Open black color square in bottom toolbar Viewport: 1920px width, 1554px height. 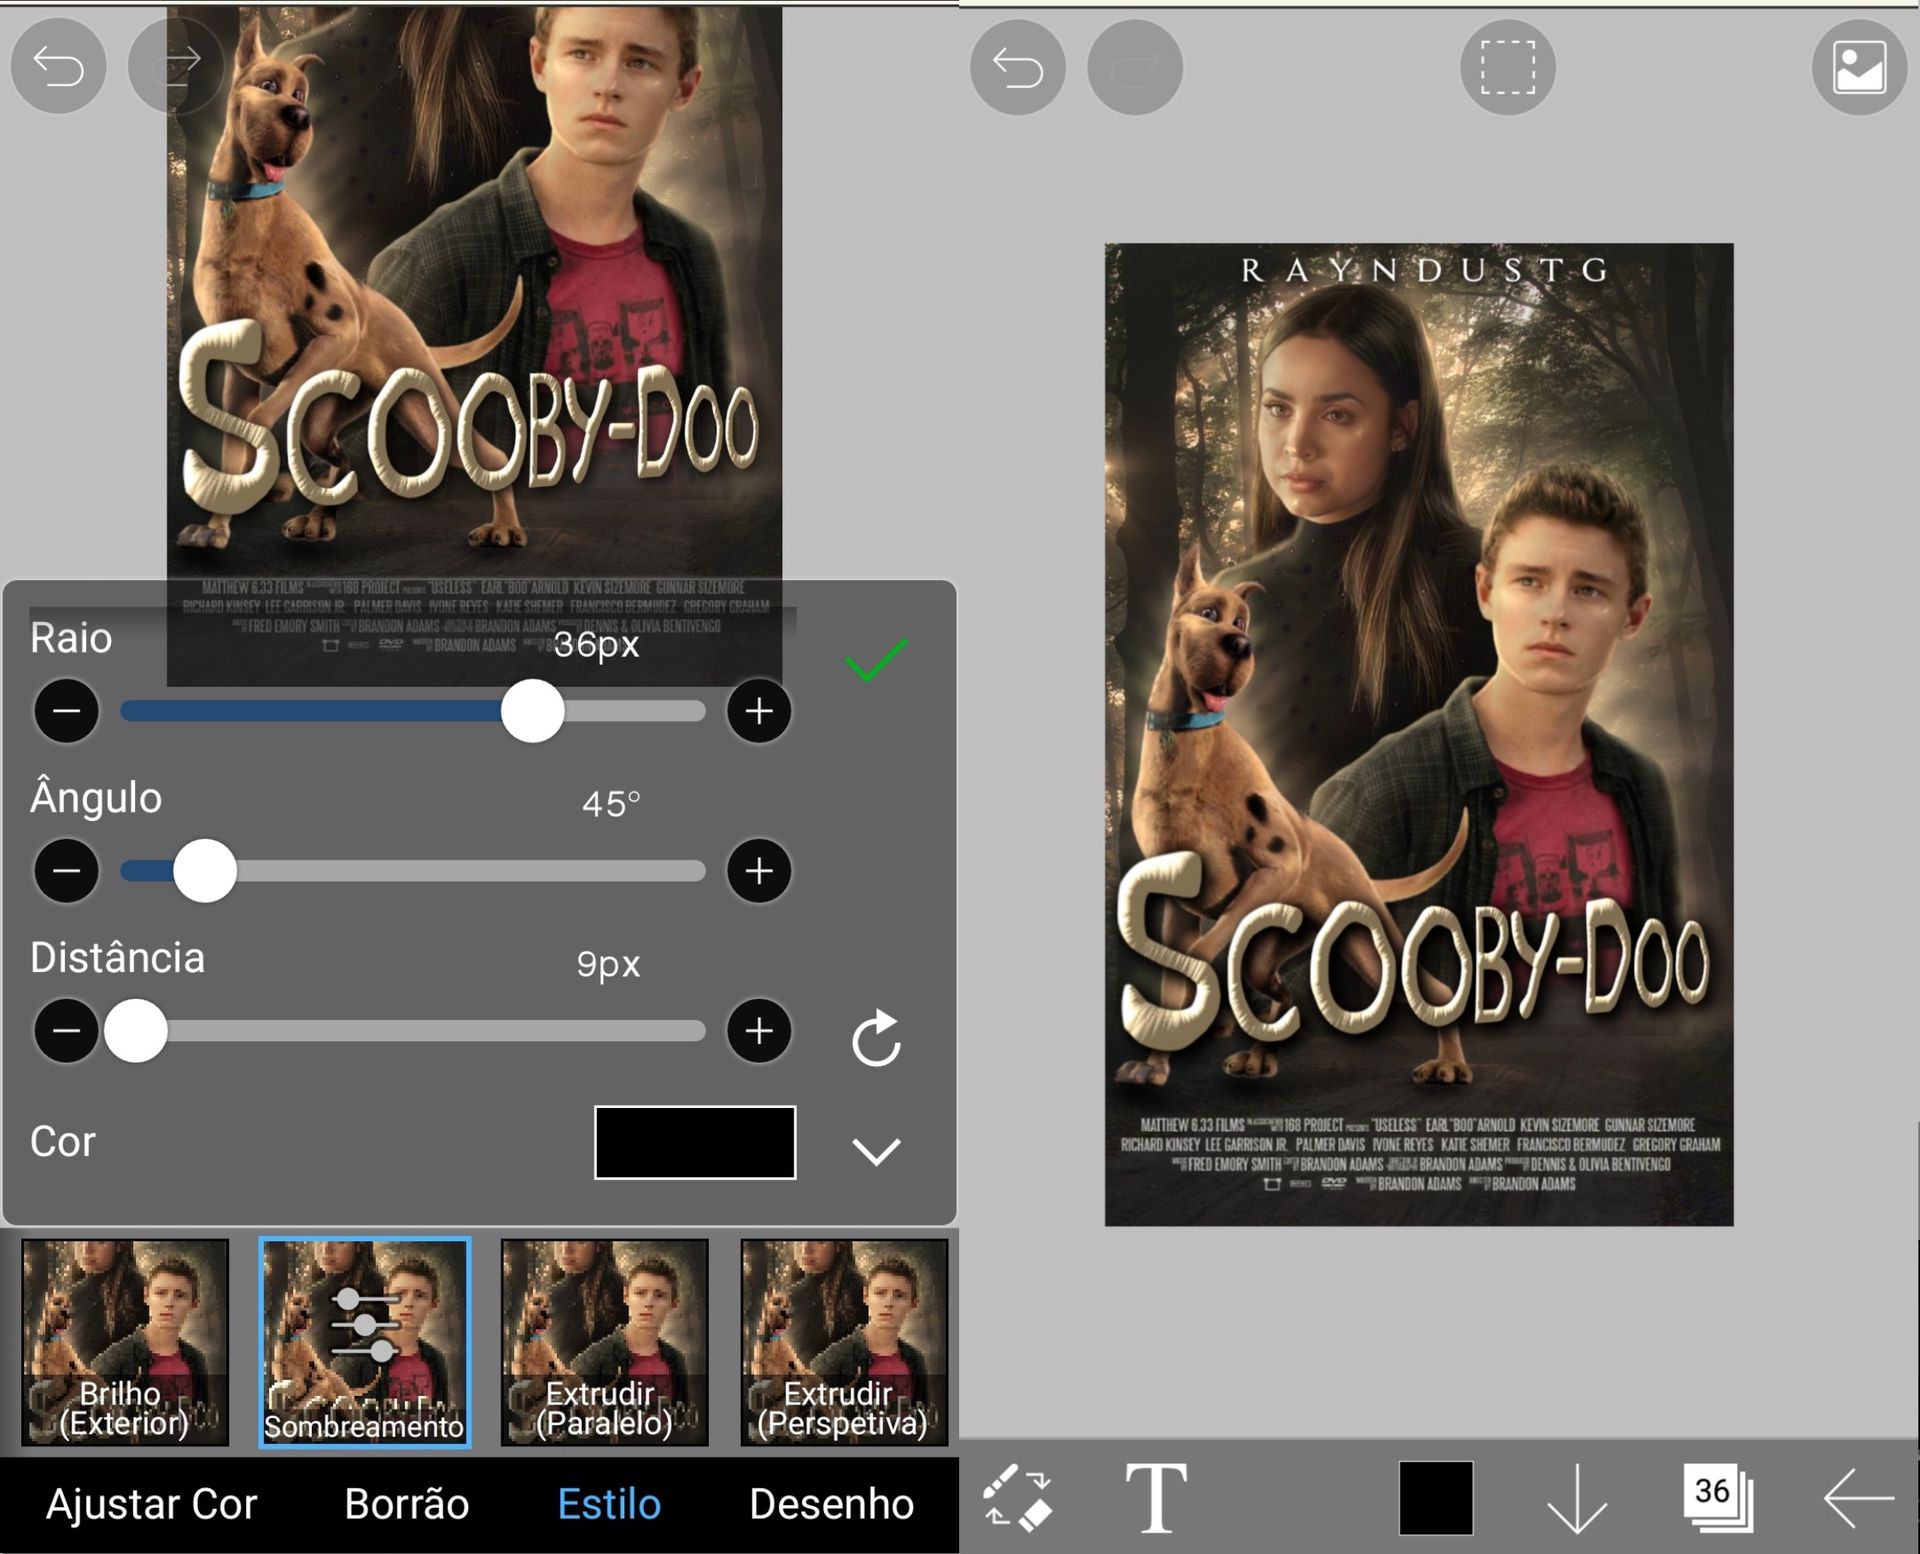(x=1436, y=1498)
